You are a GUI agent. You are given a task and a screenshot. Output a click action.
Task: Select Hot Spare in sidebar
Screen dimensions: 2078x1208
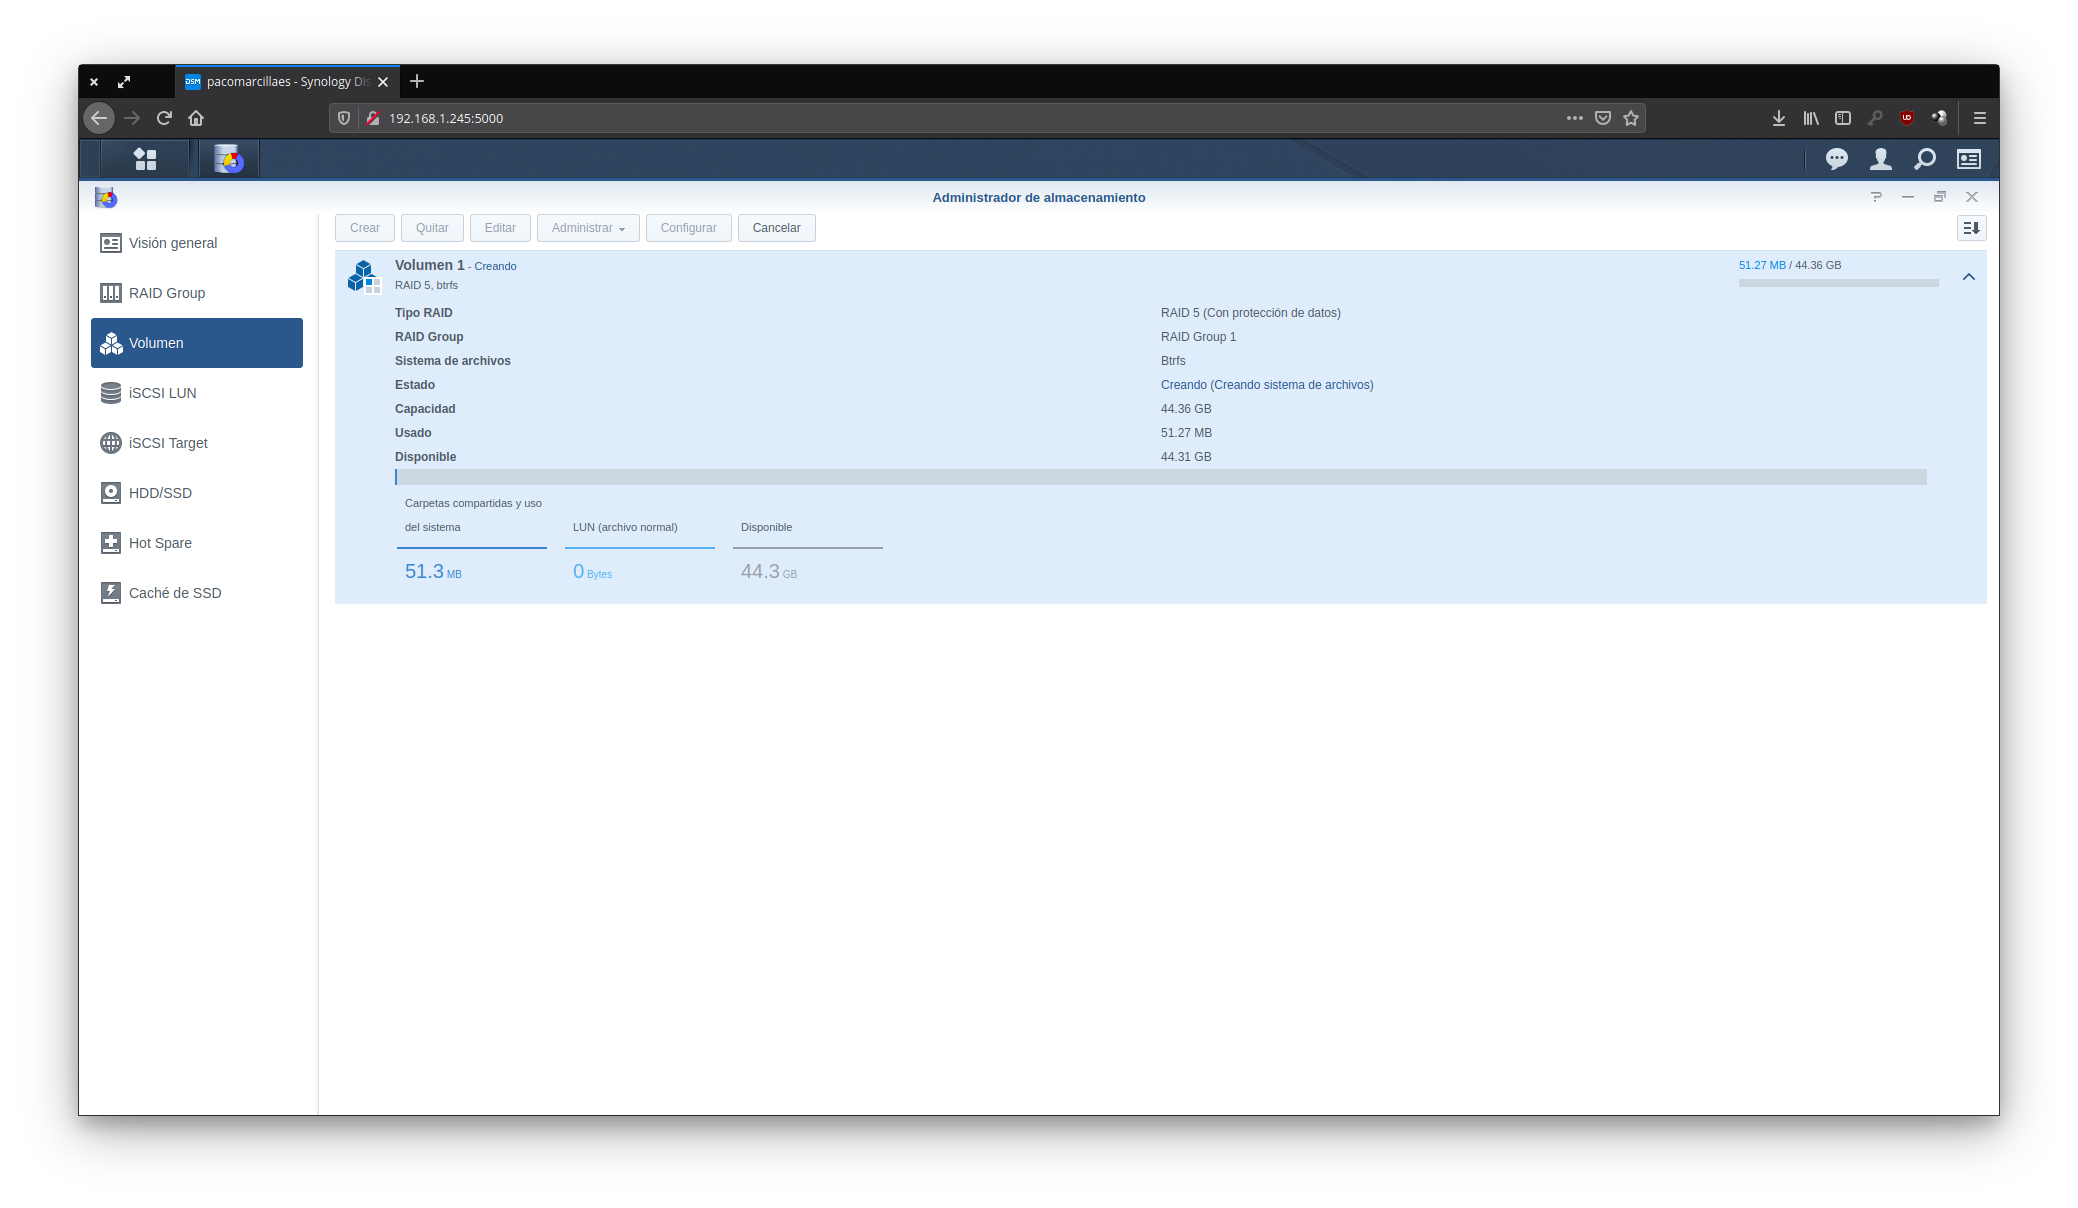click(x=160, y=543)
